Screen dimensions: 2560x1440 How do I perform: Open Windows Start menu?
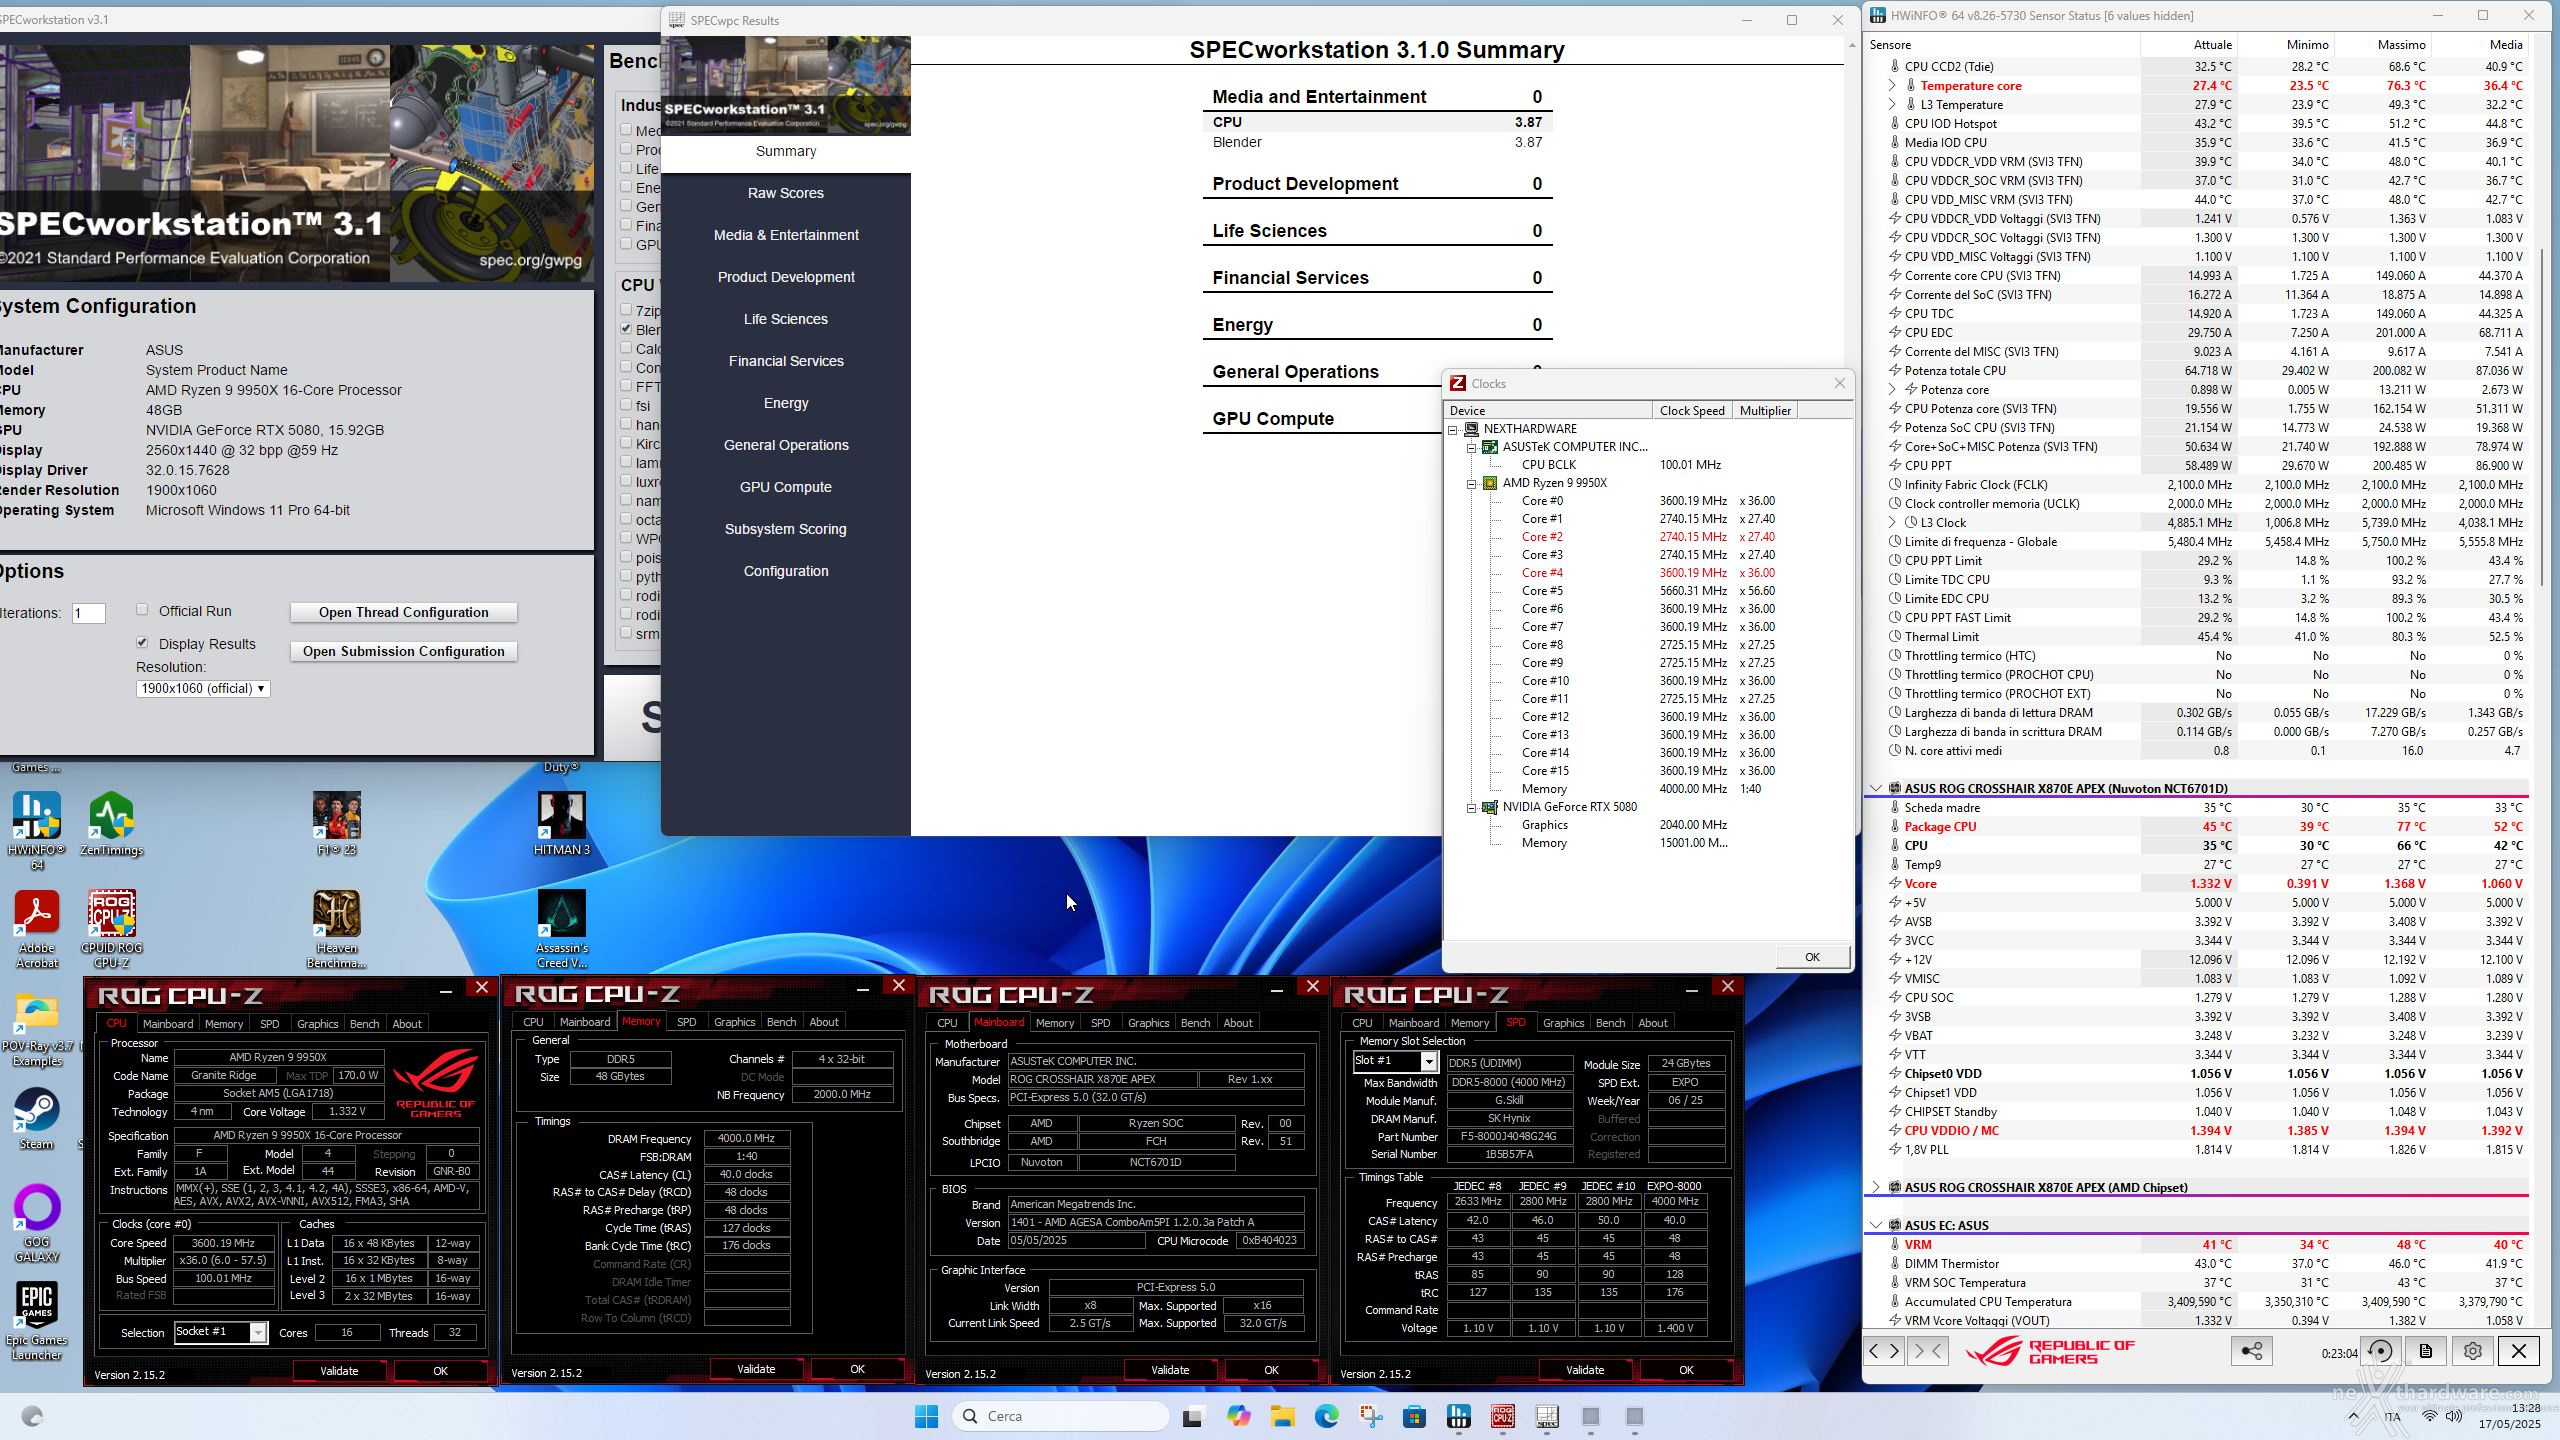[926, 1416]
